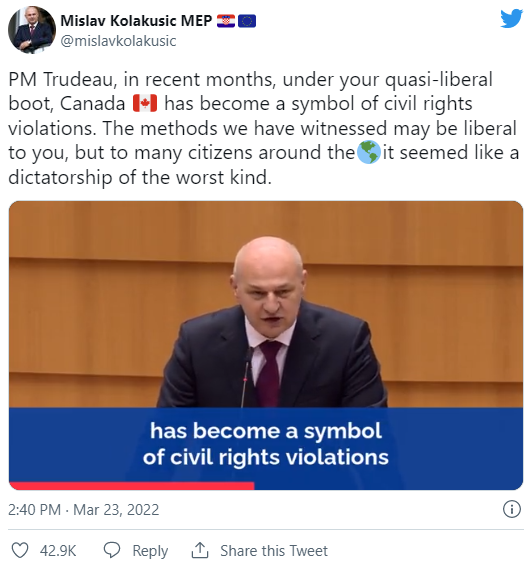The height and width of the screenshot is (565, 530).
Task: Open the 2:40 PM Mar 23, 2022 timestamp
Action: click(84, 510)
